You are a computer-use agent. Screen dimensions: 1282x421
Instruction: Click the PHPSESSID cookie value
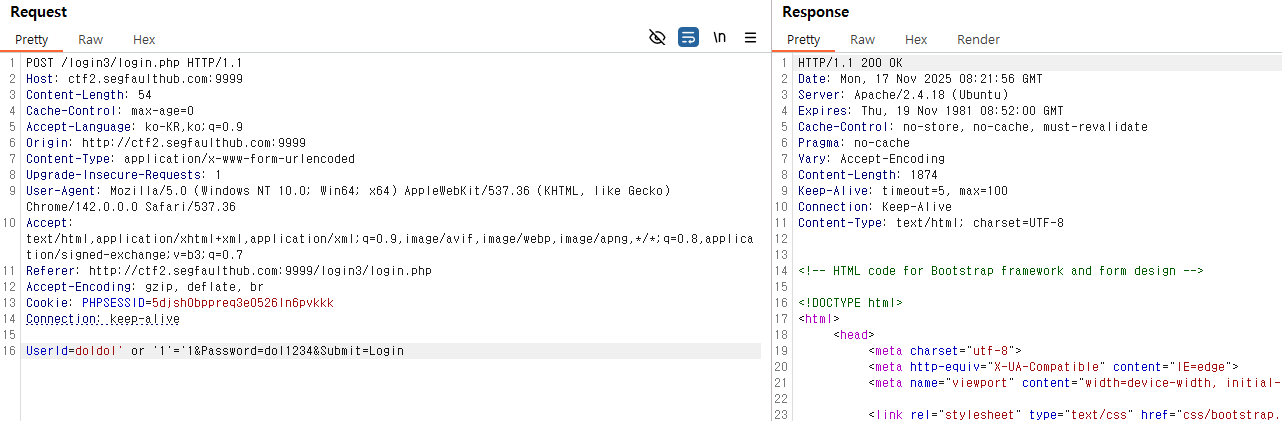[x=242, y=303]
